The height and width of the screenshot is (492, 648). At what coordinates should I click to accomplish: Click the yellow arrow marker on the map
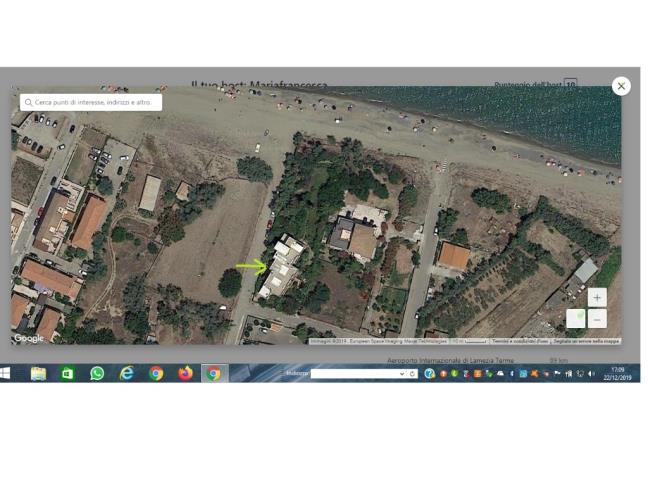pyautogui.click(x=250, y=266)
